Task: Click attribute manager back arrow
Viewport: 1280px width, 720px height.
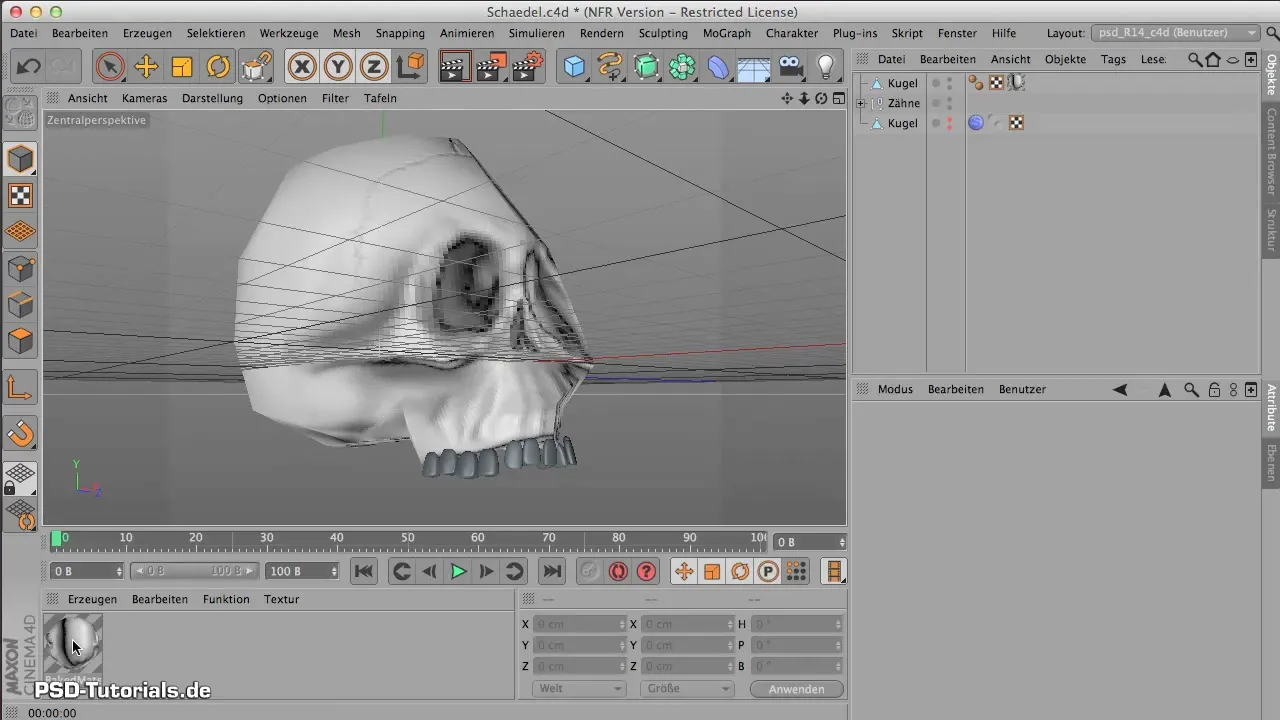Action: pos(1121,389)
